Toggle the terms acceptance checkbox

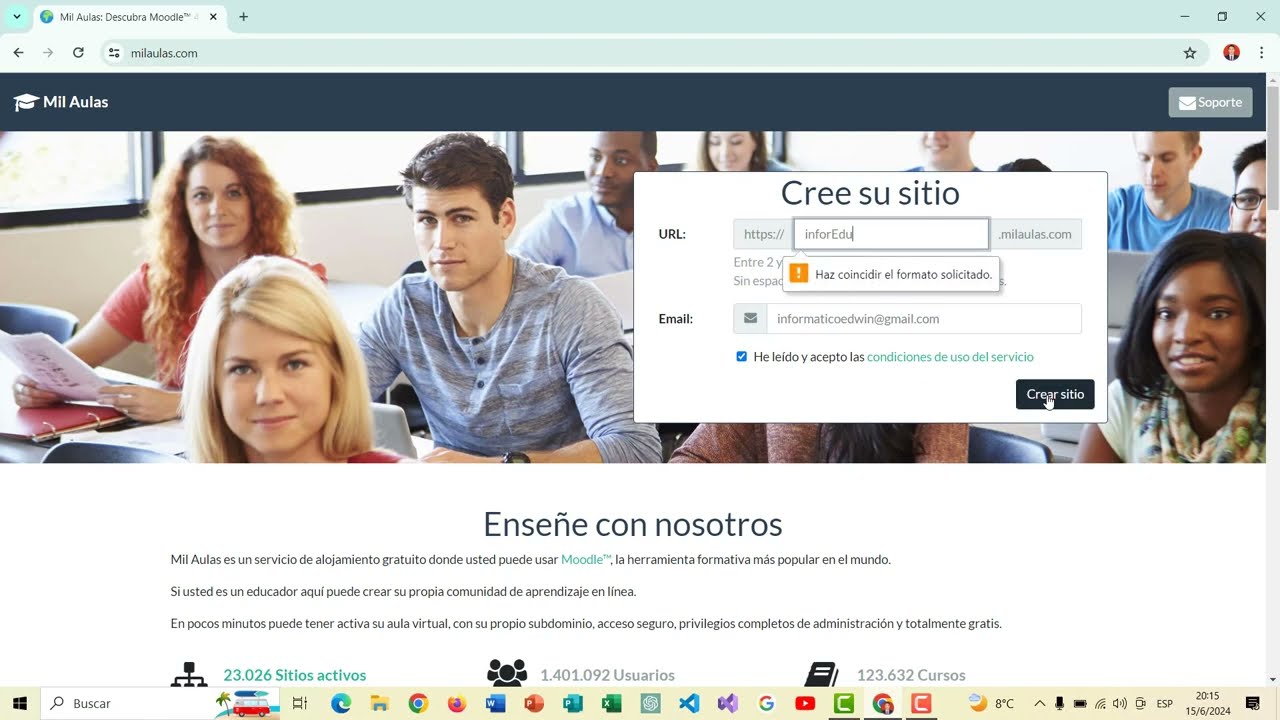[x=742, y=357]
